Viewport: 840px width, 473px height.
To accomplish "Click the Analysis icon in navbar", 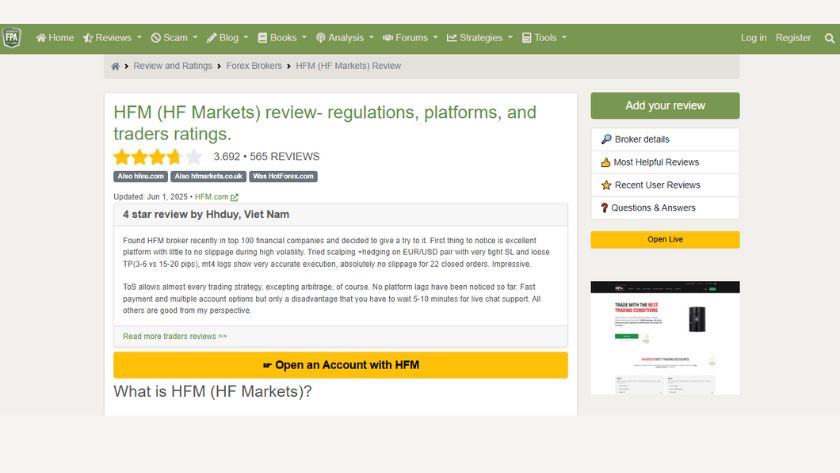I will tap(320, 37).
